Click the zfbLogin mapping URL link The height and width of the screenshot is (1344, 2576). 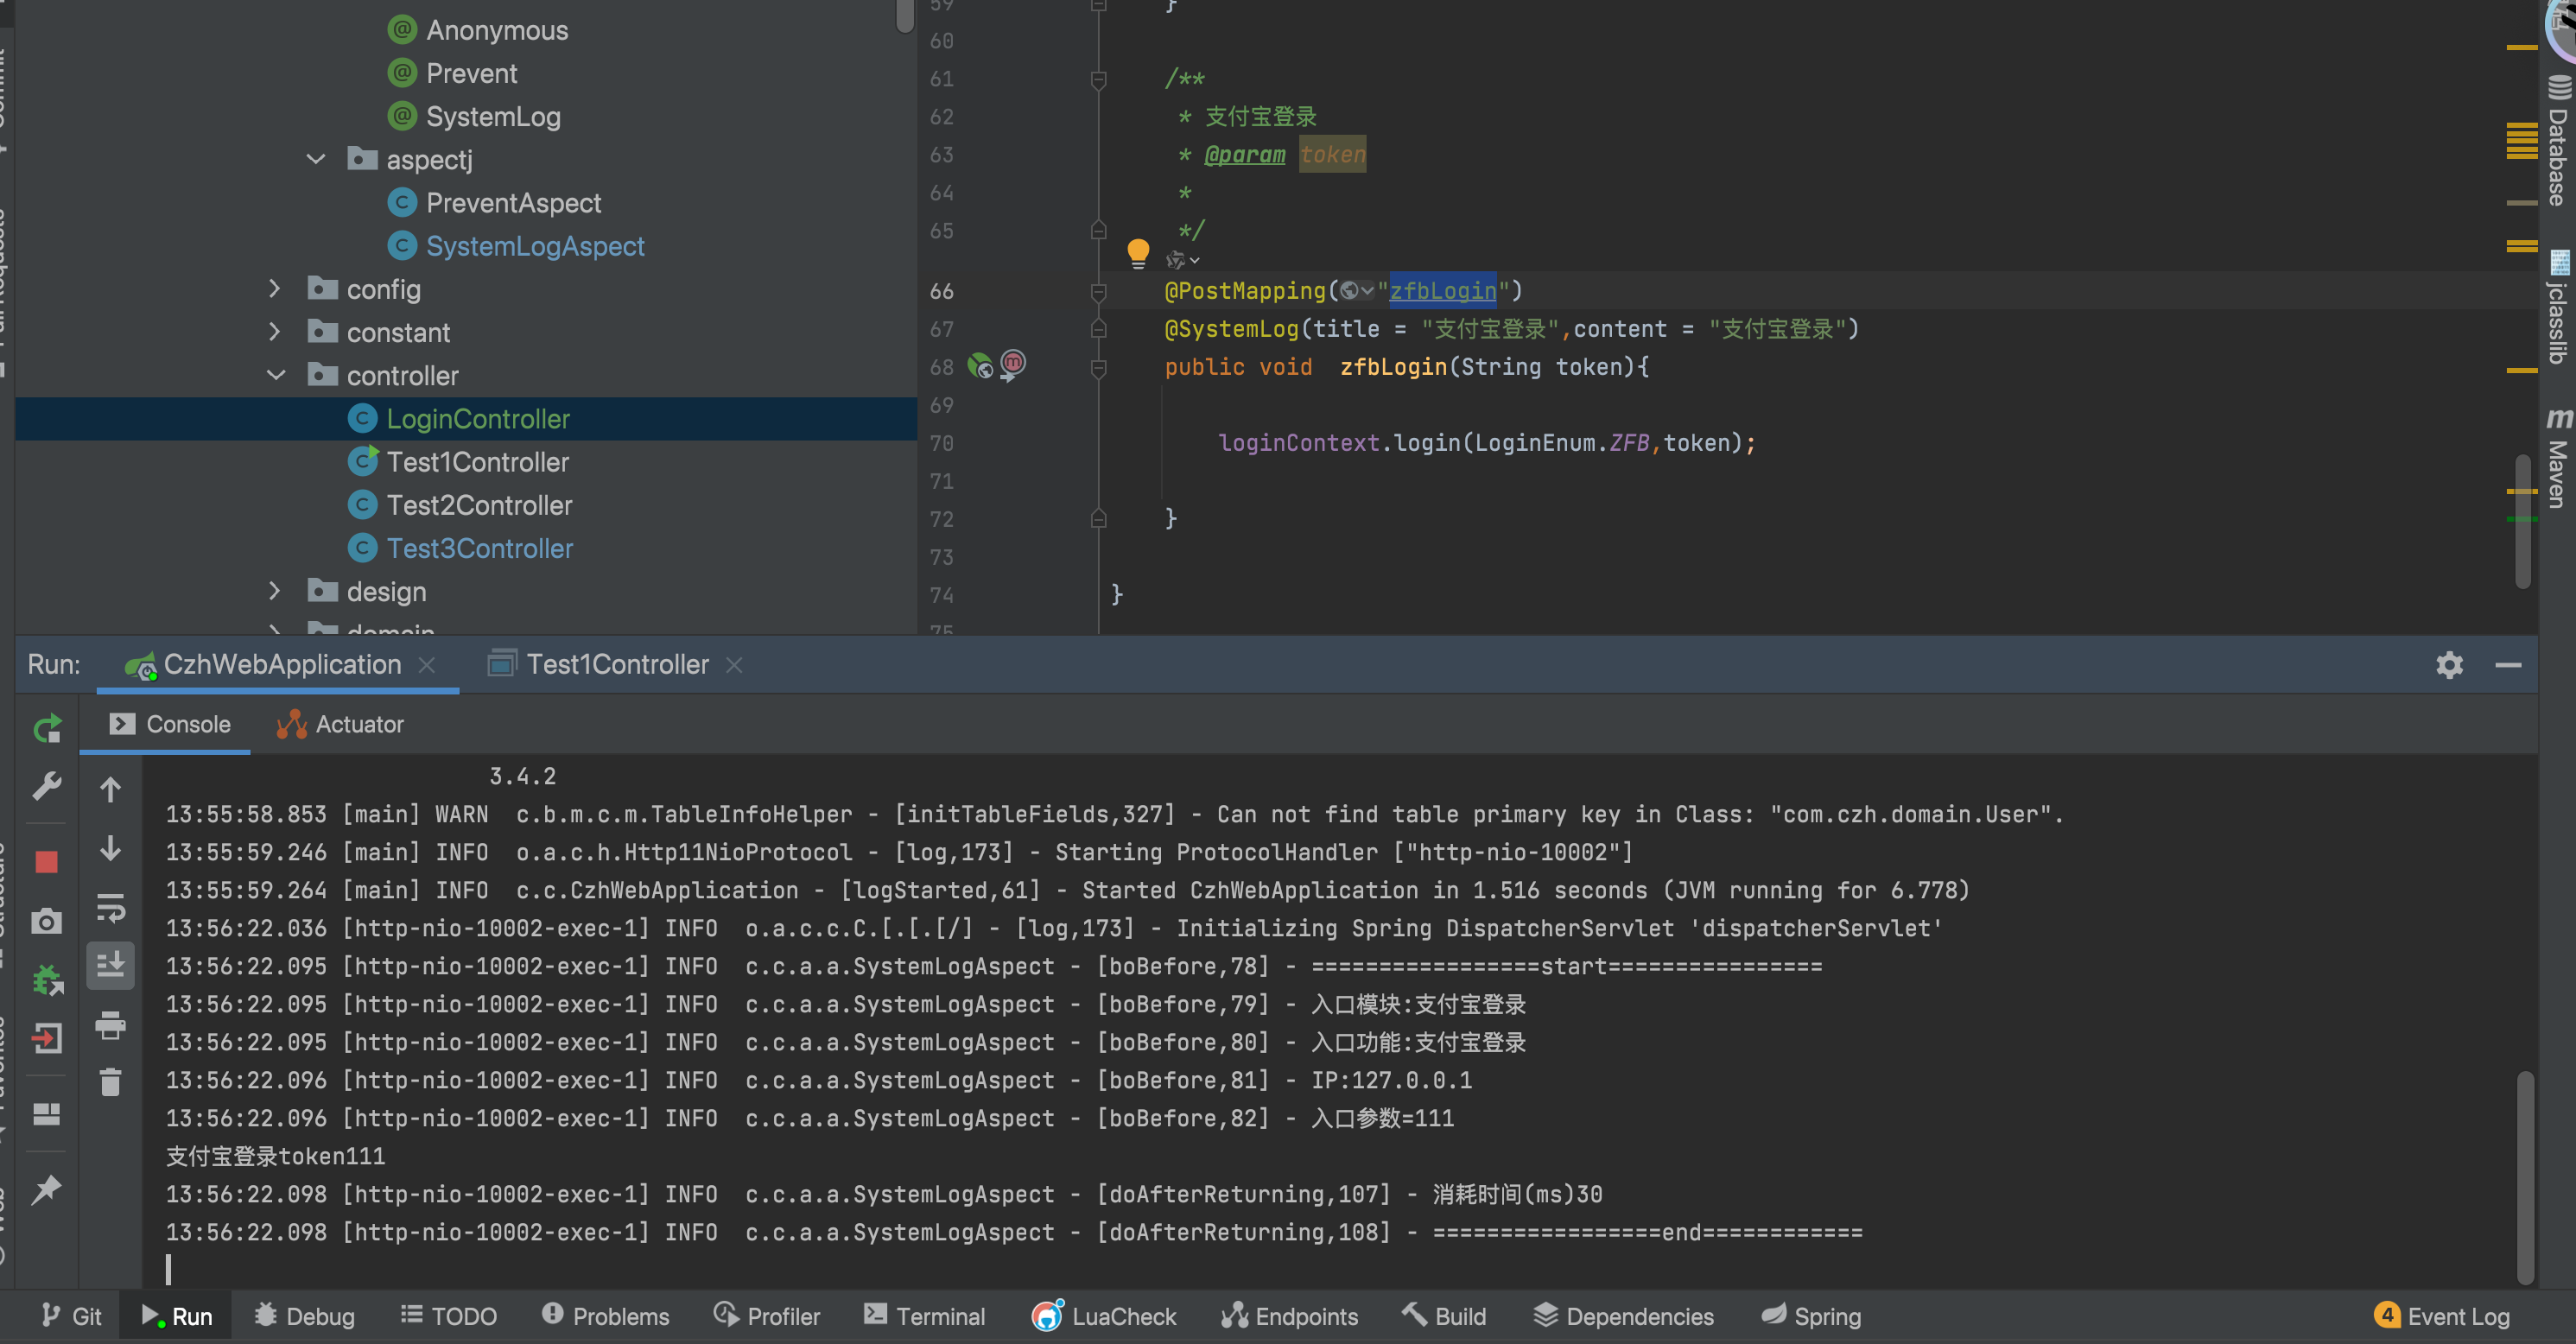(1442, 291)
